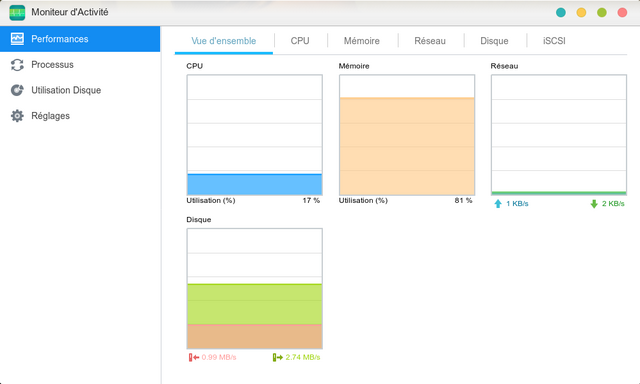Open the Mémoire tab
640x384 pixels.
point(362,41)
